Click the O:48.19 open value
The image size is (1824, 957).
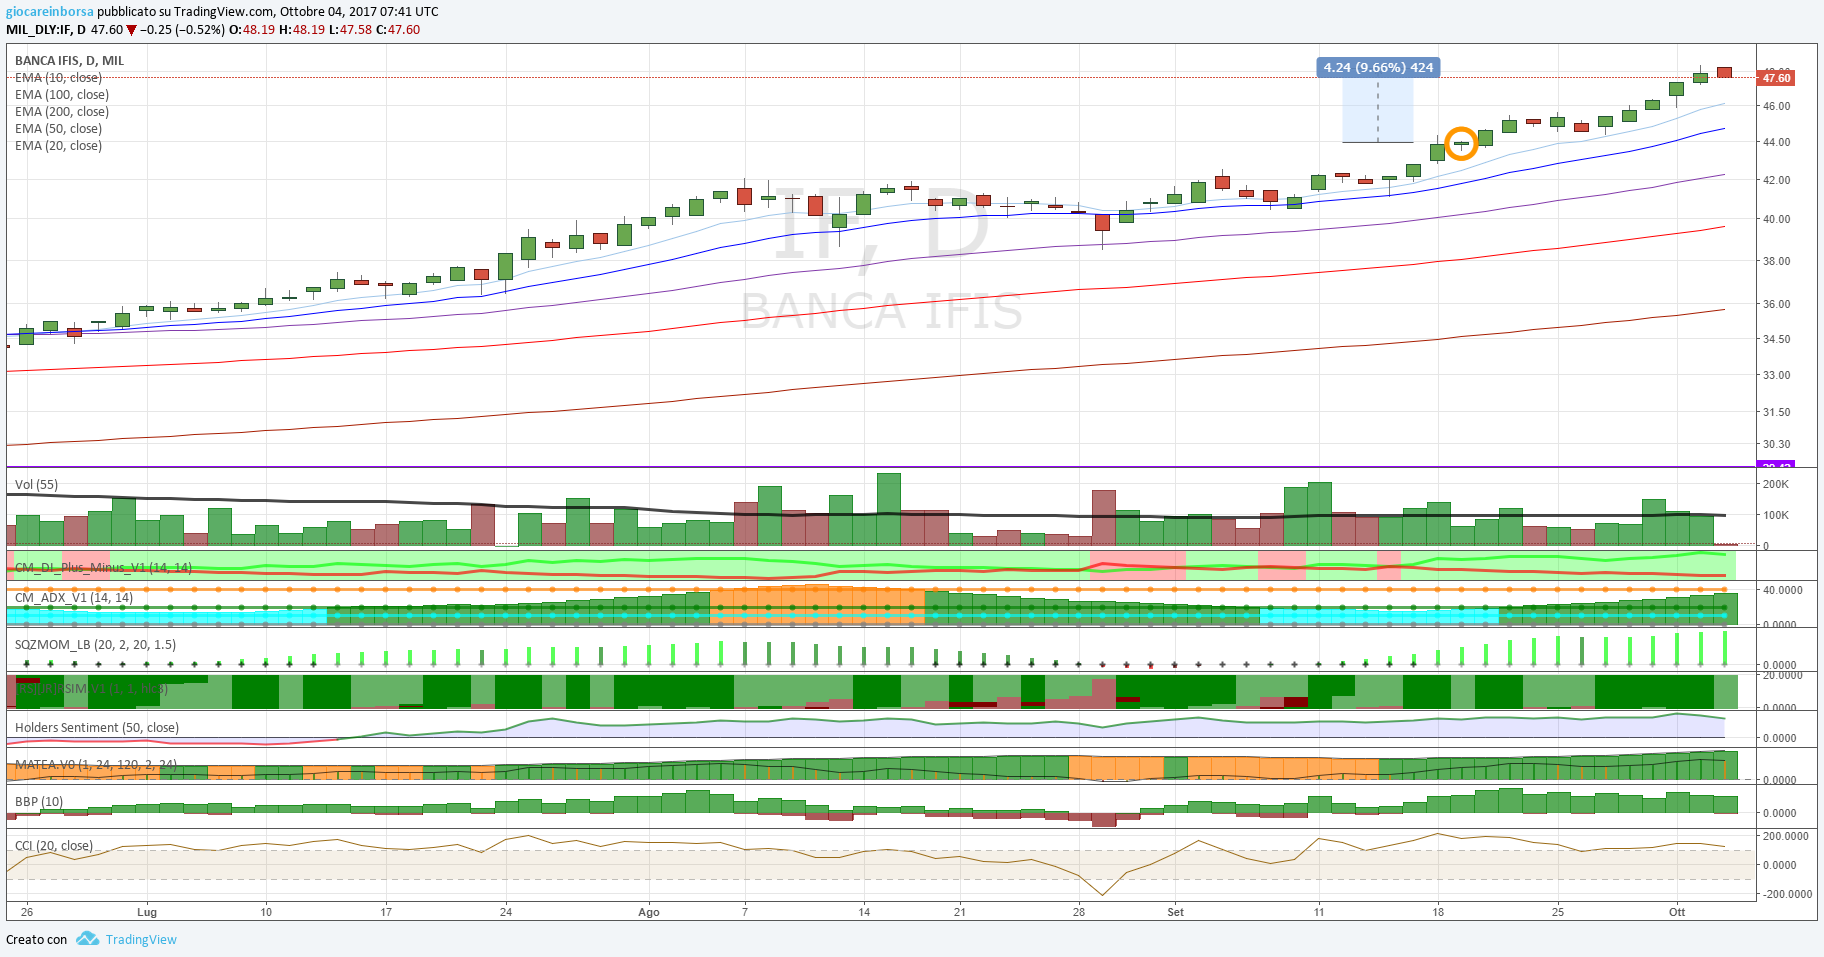252,30
